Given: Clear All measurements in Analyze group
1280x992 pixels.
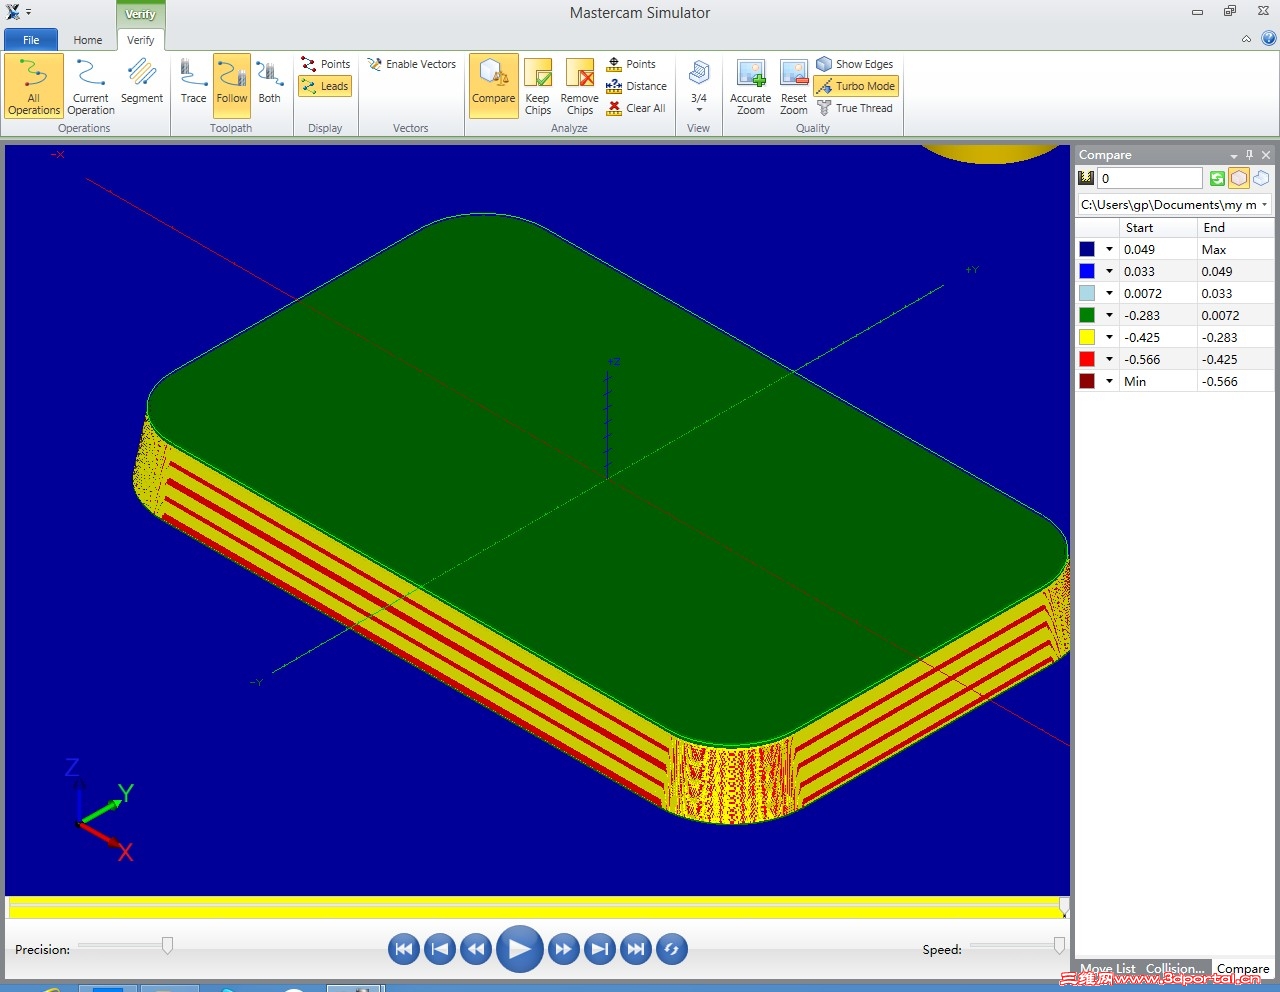Looking at the screenshot, I should [x=636, y=108].
